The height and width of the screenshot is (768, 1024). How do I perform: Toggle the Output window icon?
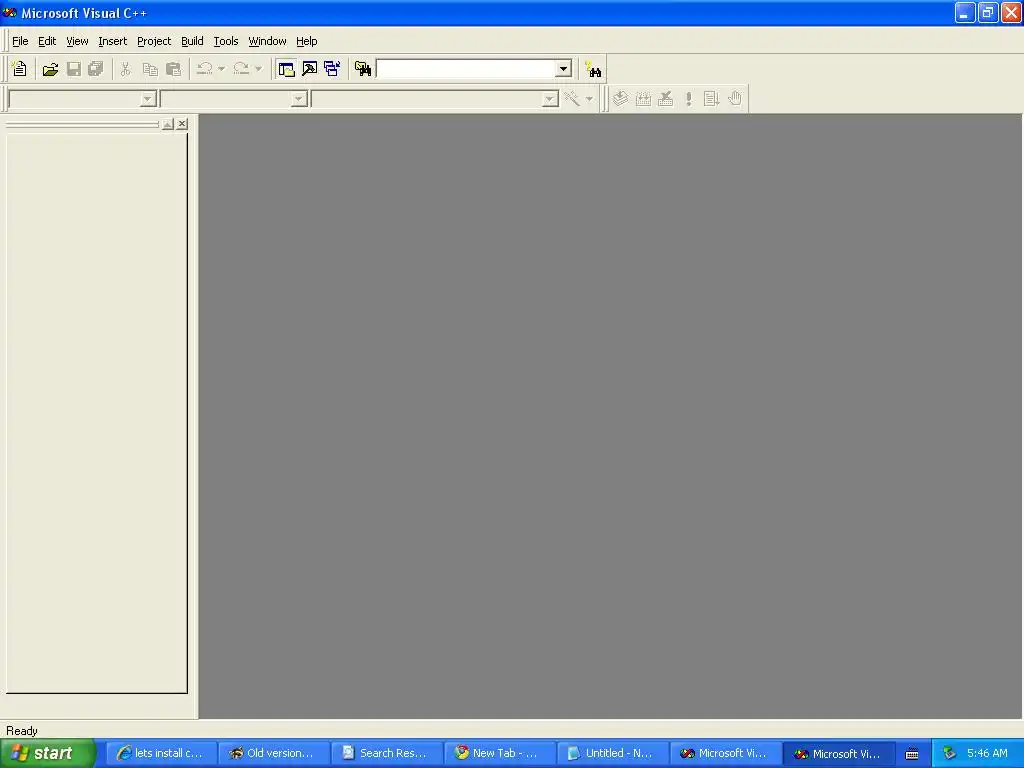310,69
